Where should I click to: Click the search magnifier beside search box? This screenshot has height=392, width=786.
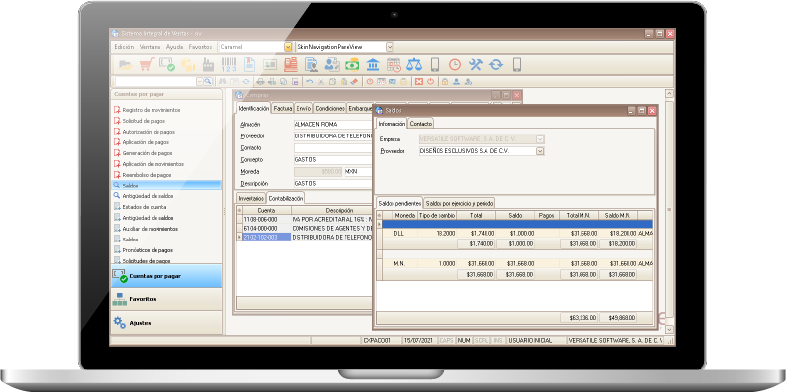tap(208, 81)
